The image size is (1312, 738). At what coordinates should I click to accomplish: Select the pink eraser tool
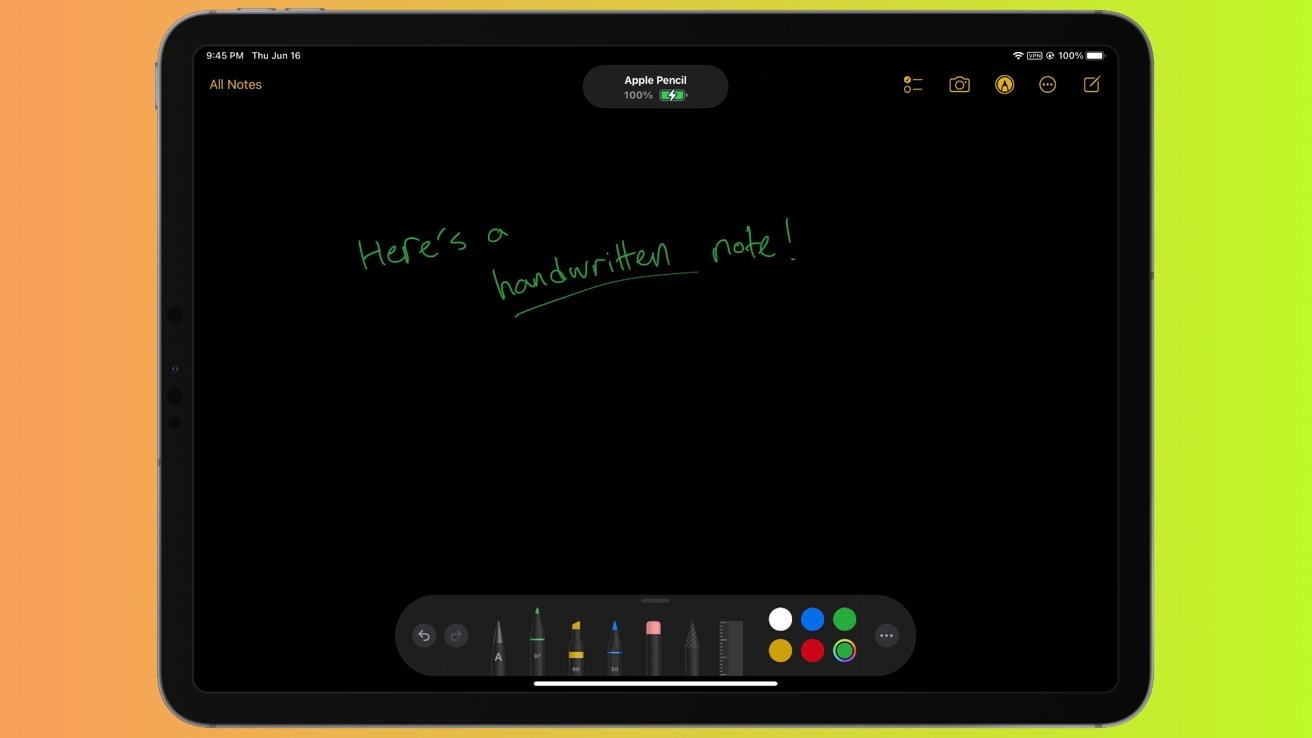click(x=653, y=648)
